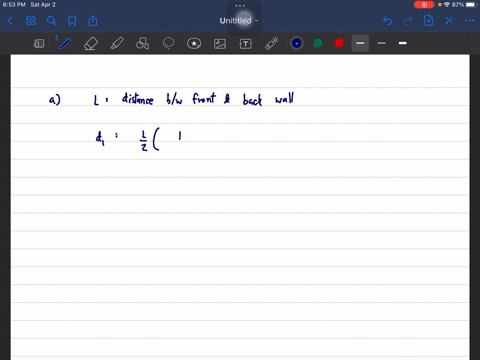Select the Pen tool
Image resolution: width=480 pixels, height=360 pixels.
click(64, 43)
